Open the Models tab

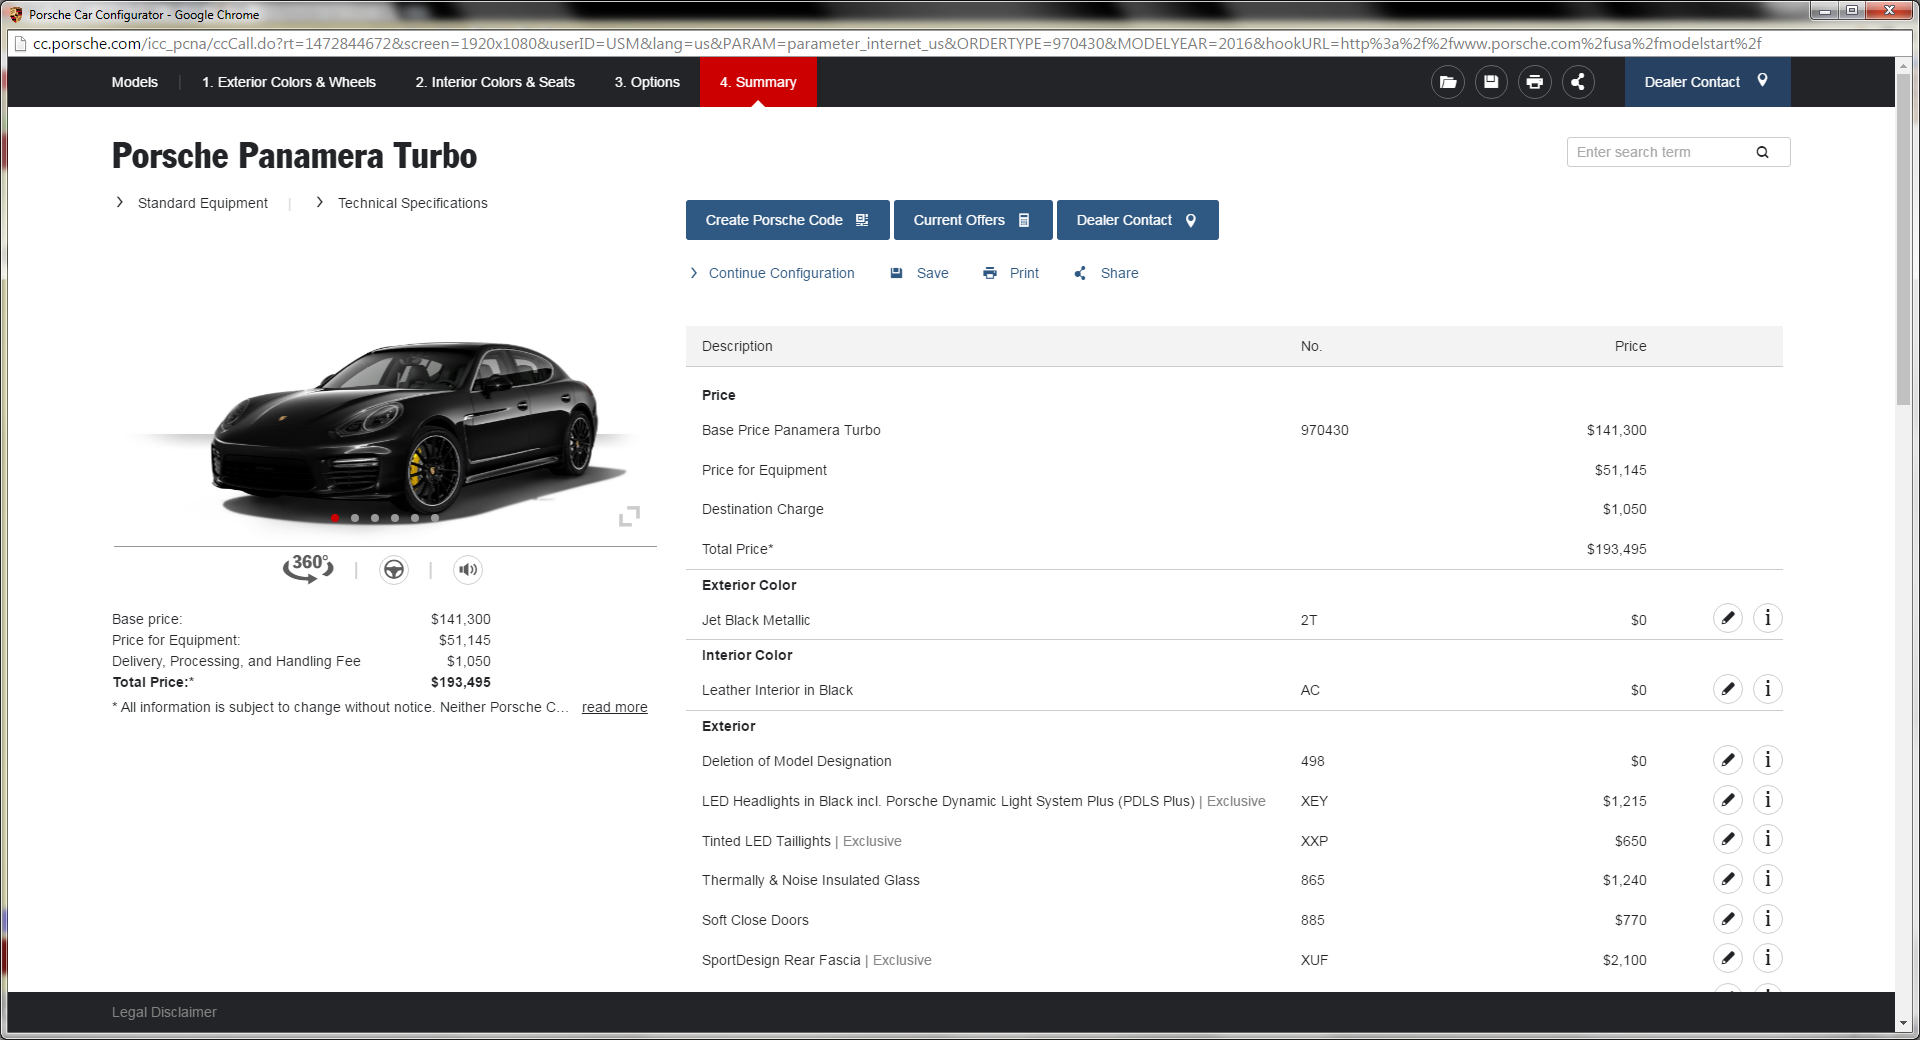click(135, 82)
